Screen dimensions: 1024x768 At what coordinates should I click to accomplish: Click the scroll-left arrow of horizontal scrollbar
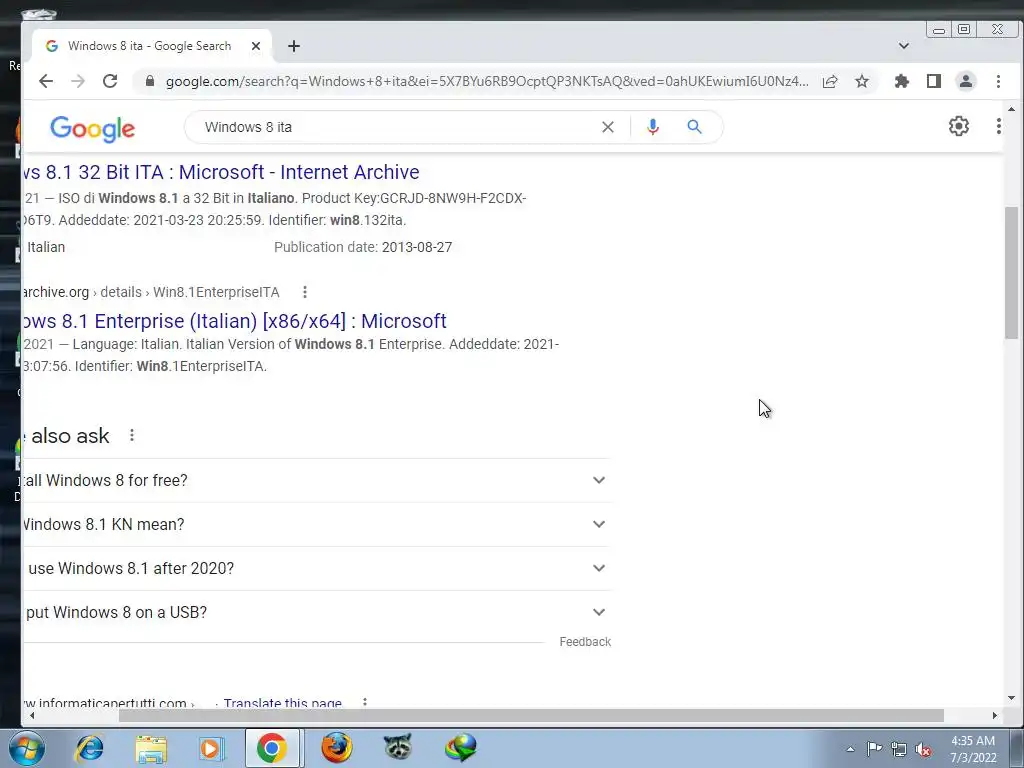31,716
